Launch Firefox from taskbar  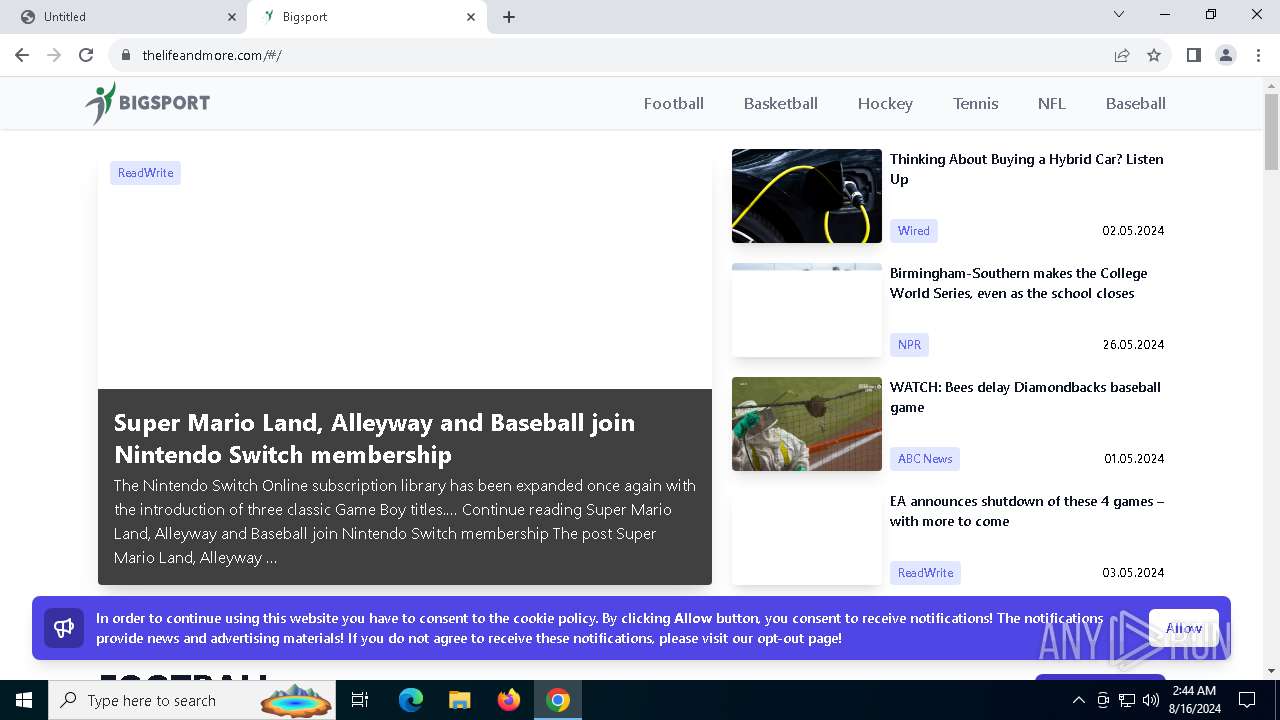(509, 700)
